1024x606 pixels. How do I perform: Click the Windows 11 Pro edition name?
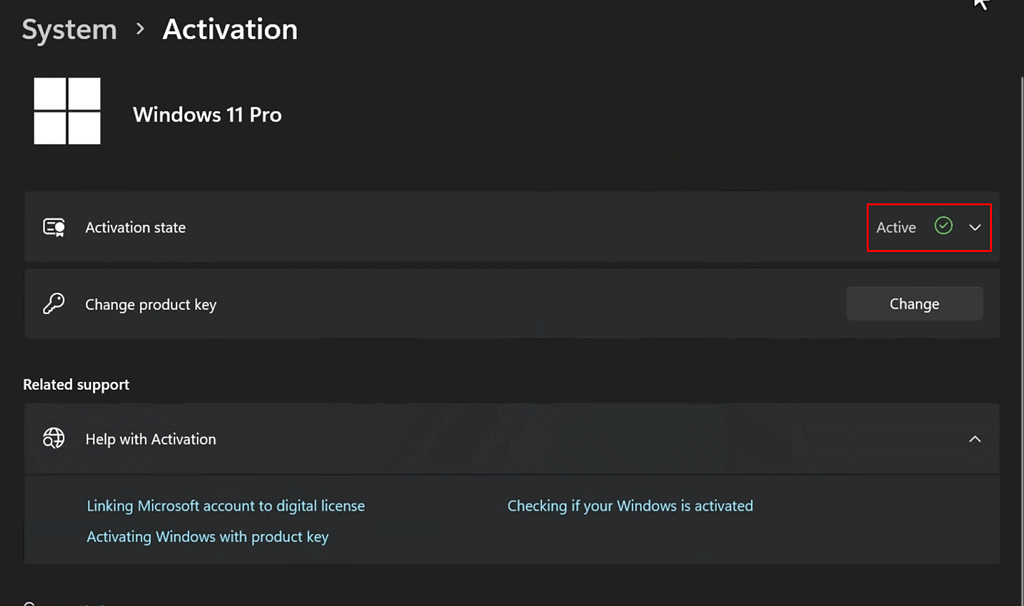coord(207,115)
